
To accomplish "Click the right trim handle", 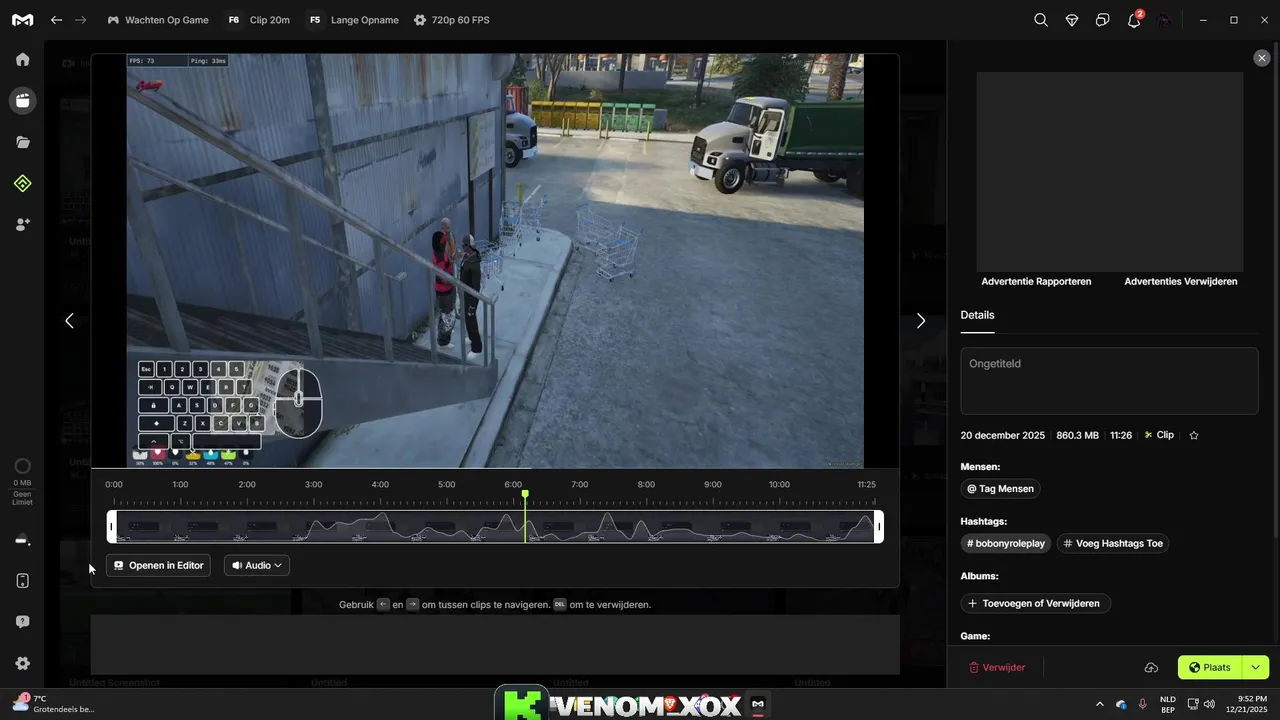I will [879, 527].
